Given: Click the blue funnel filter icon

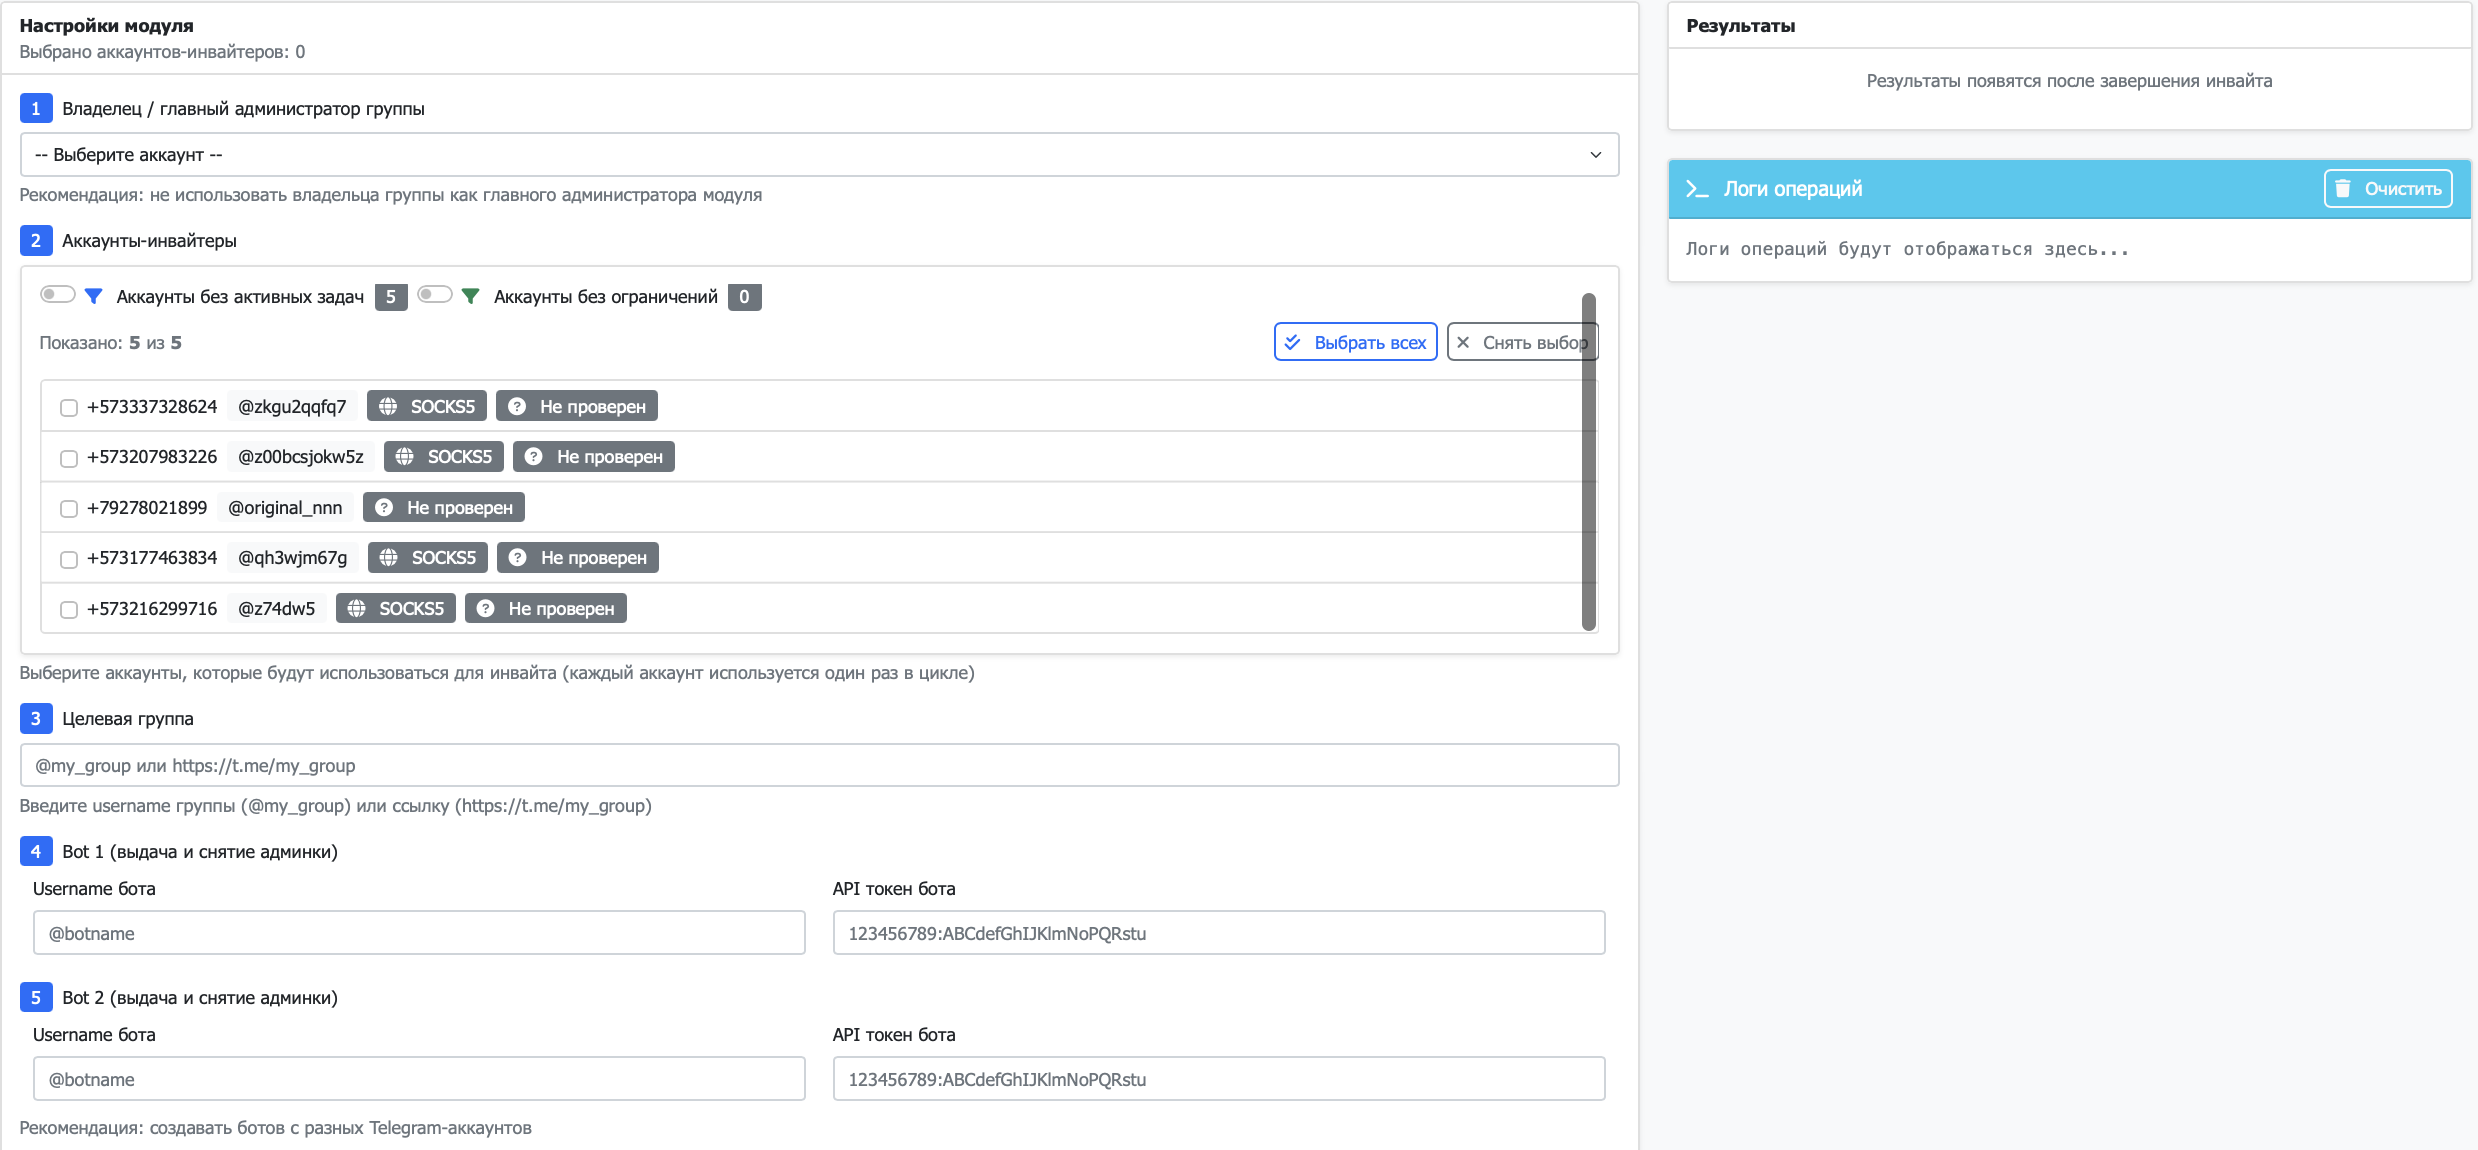Looking at the screenshot, I should [x=94, y=296].
